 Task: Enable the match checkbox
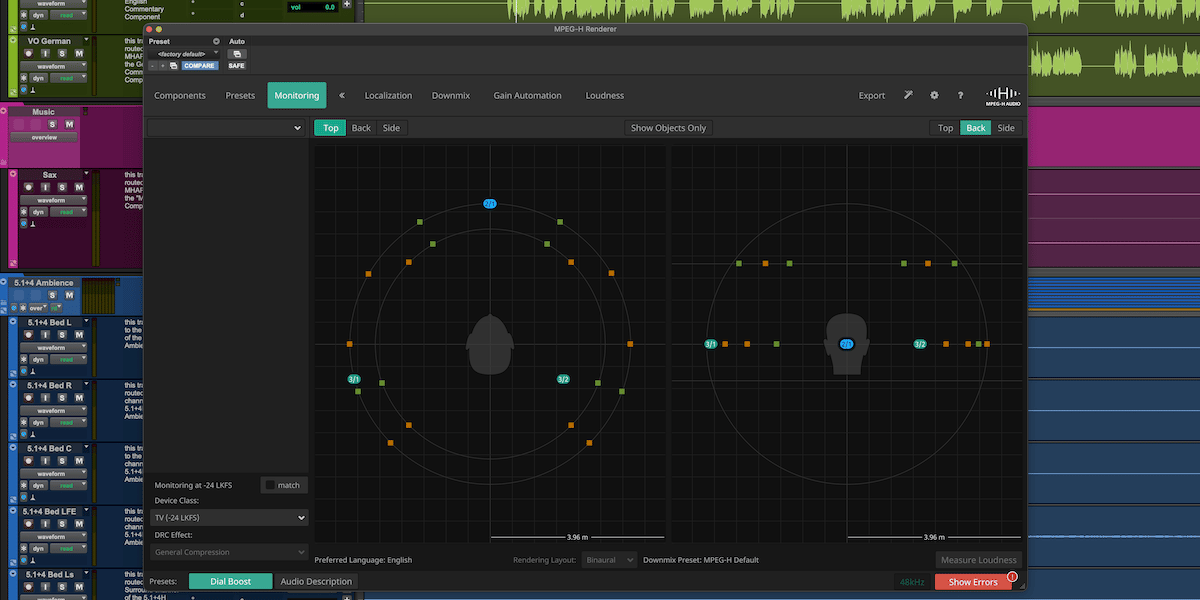270,485
